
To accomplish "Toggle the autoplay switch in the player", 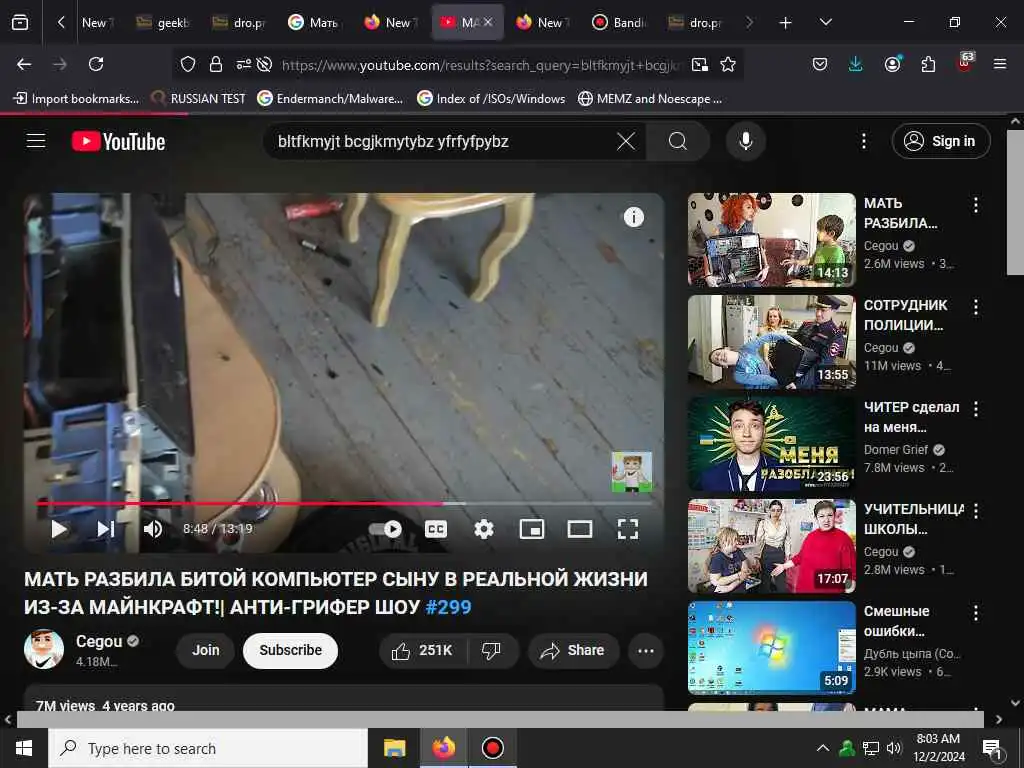I will click(x=385, y=529).
